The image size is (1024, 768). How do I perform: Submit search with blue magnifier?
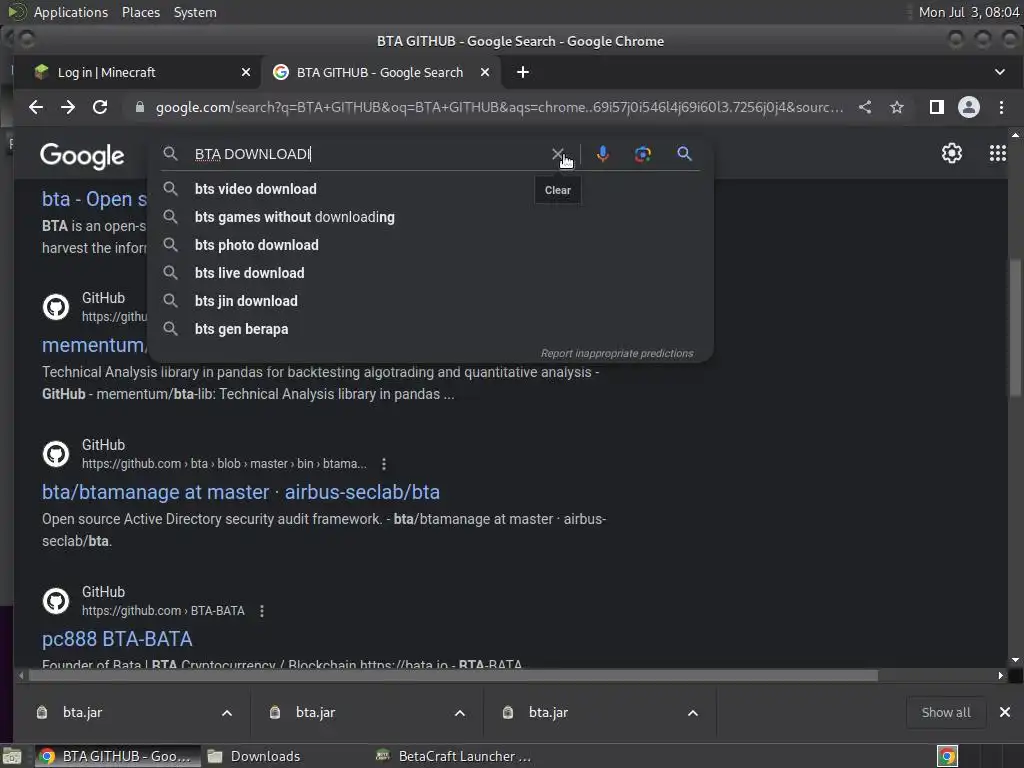[x=684, y=154]
